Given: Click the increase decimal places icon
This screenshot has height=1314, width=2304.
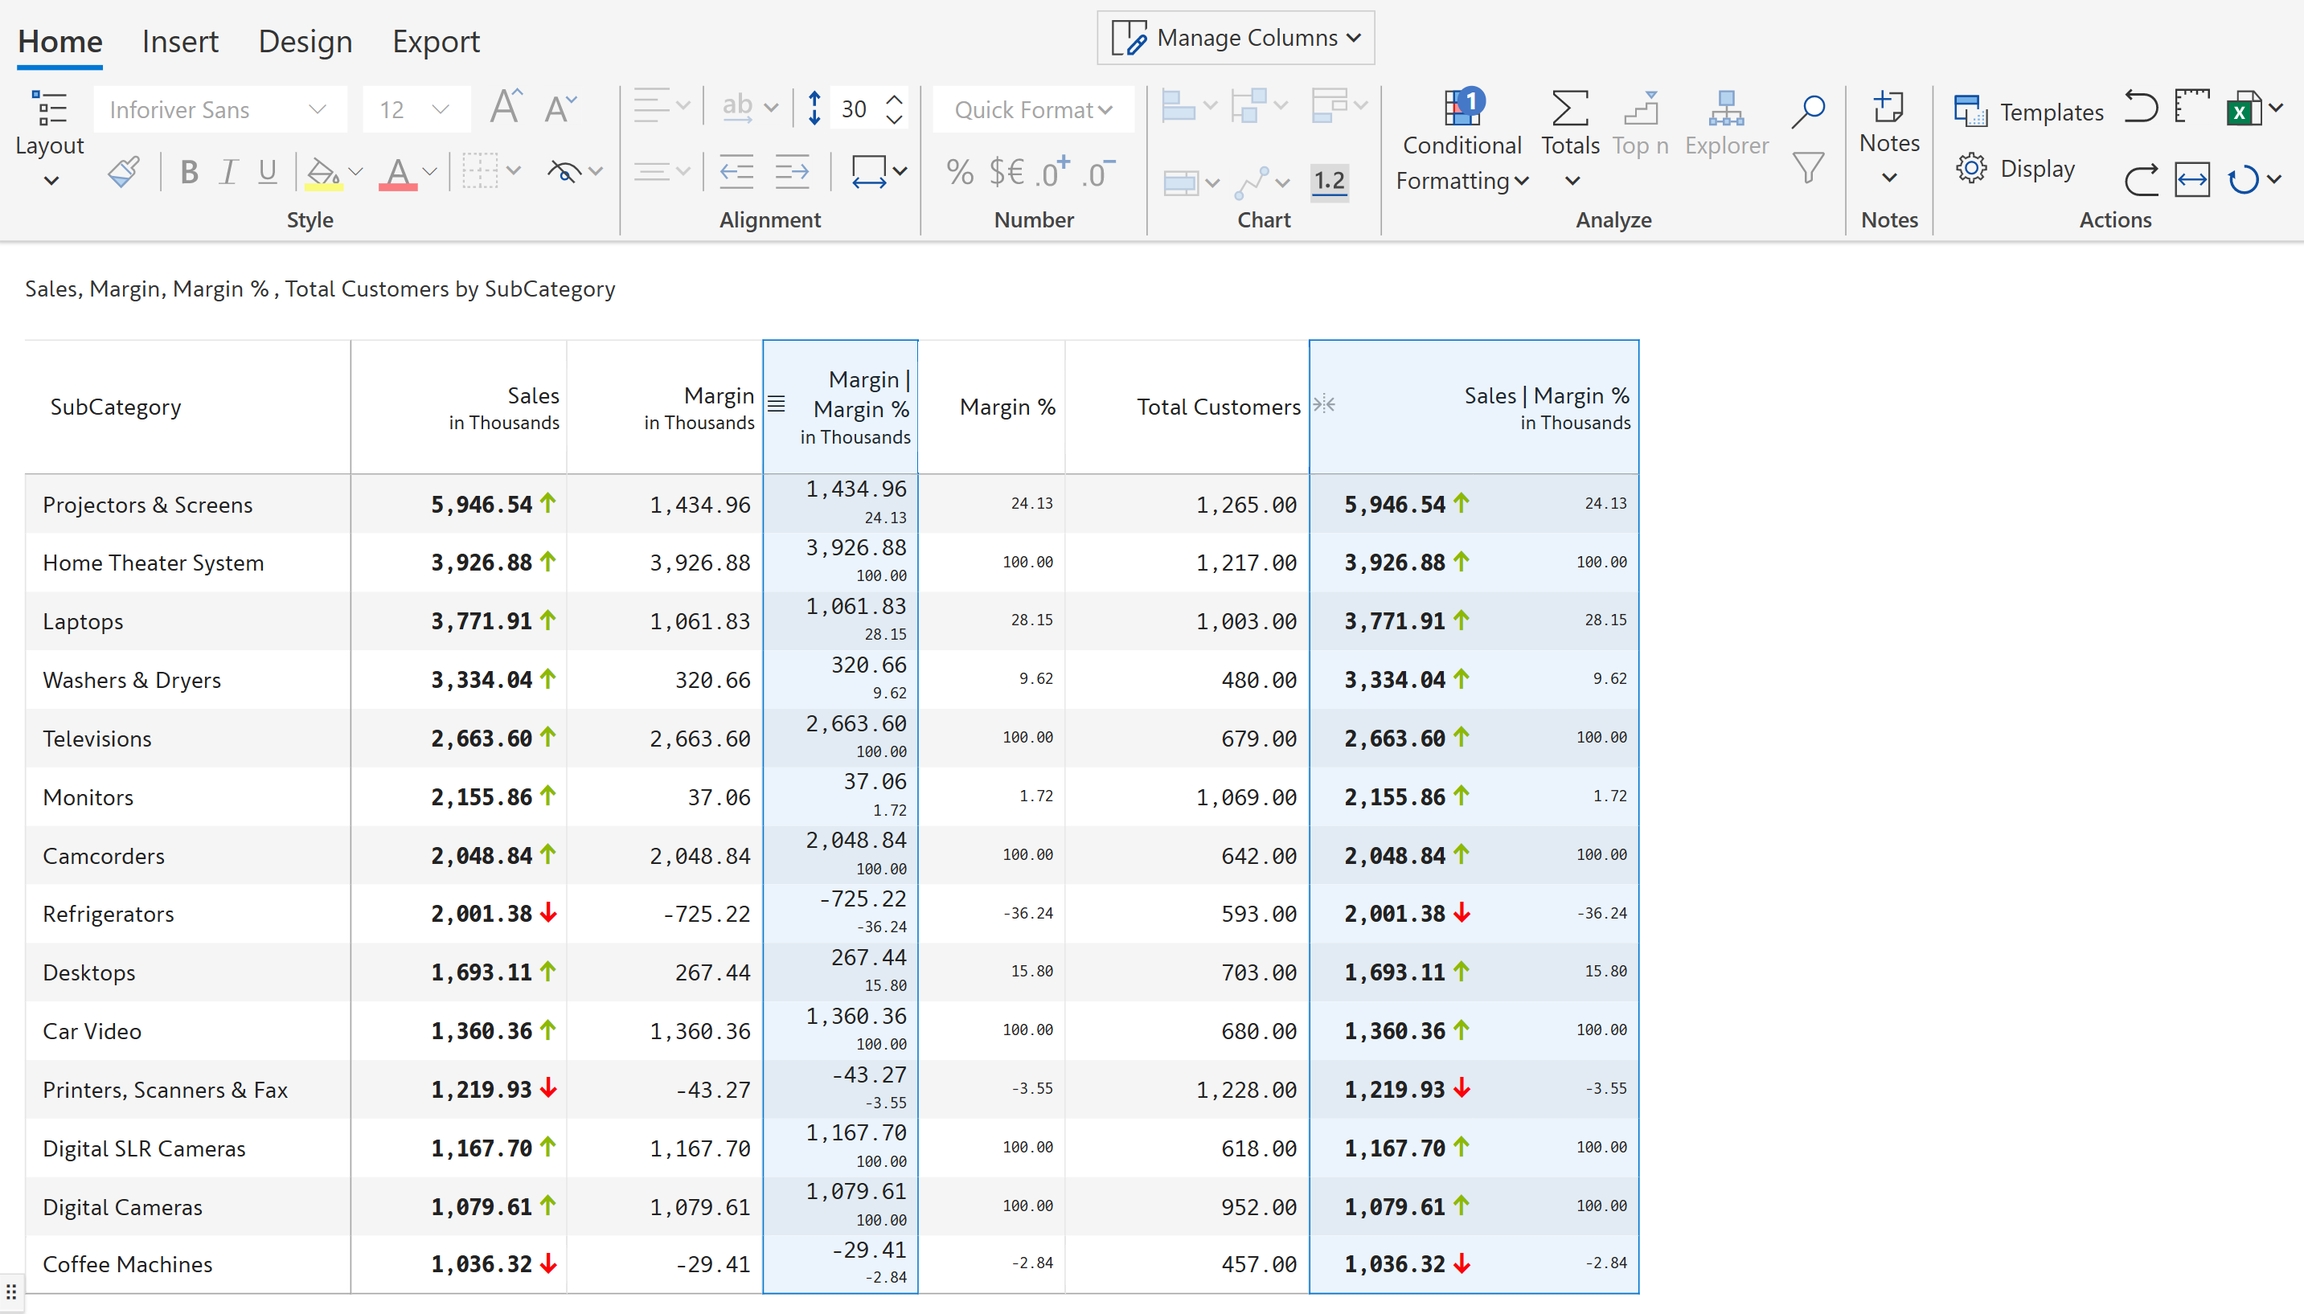Looking at the screenshot, I should coord(1052,172).
